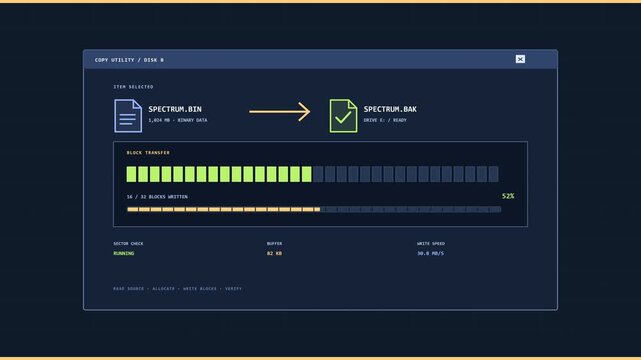Click the buffer value "82 KB"
This screenshot has height=360, width=641.
pos(274,253)
